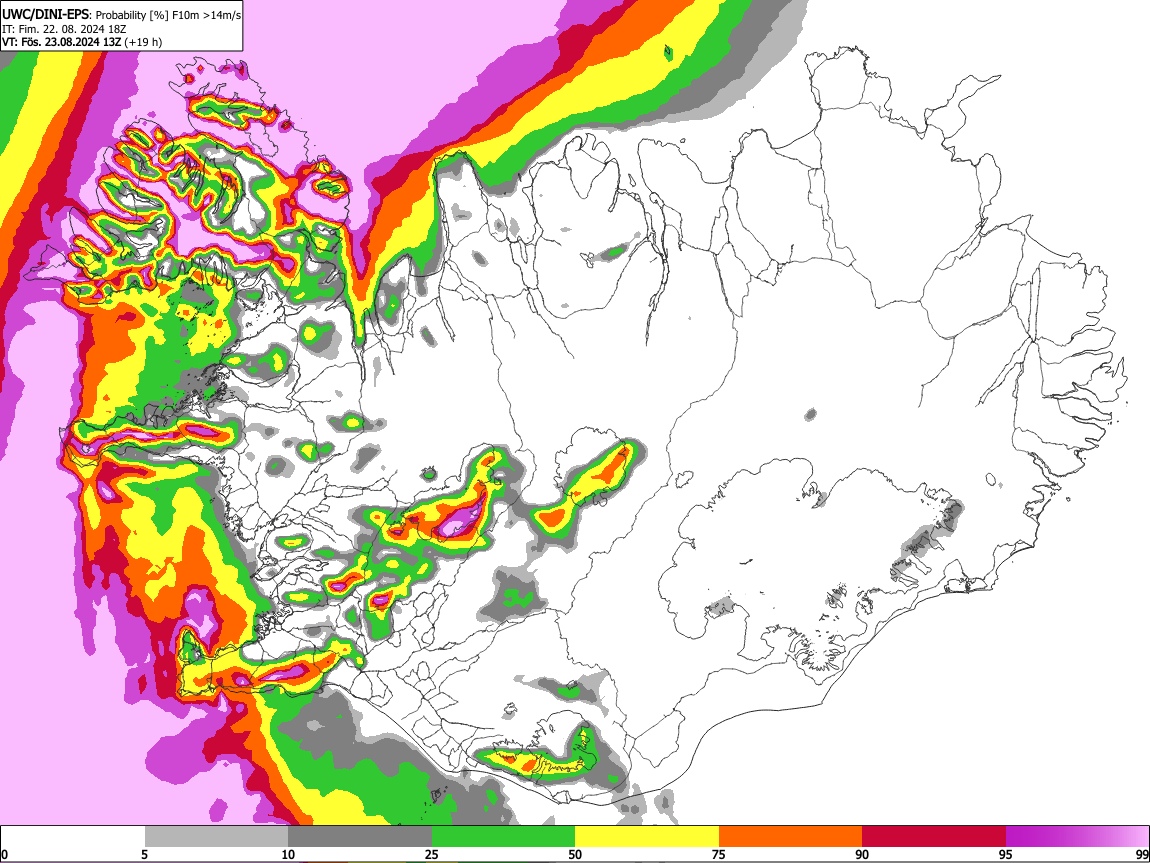The width and height of the screenshot is (1150, 863).
Task: Select the red 90-95% legend segment
Action: 934,837
